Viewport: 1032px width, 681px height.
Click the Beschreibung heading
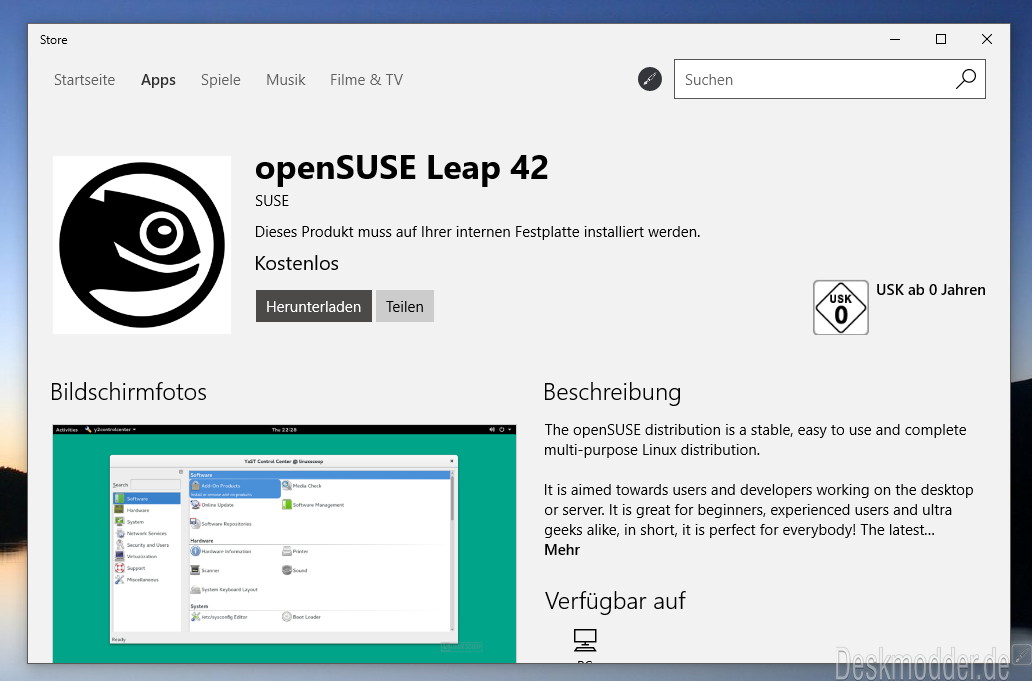[612, 392]
